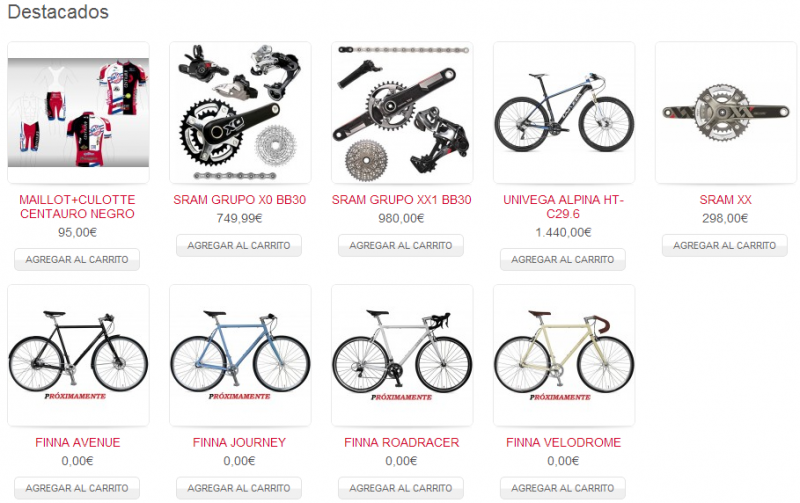800x503 pixels.
Task: Open the black Finna Avenue bike image
Action: click(78, 355)
